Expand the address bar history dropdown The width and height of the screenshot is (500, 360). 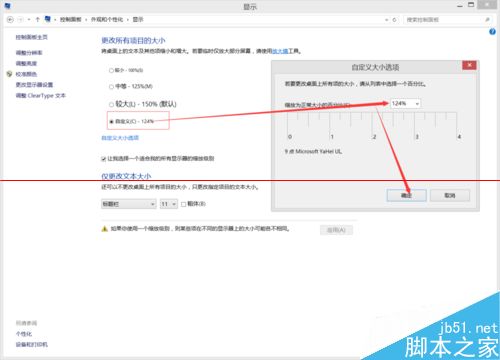click(x=387, y=20)
